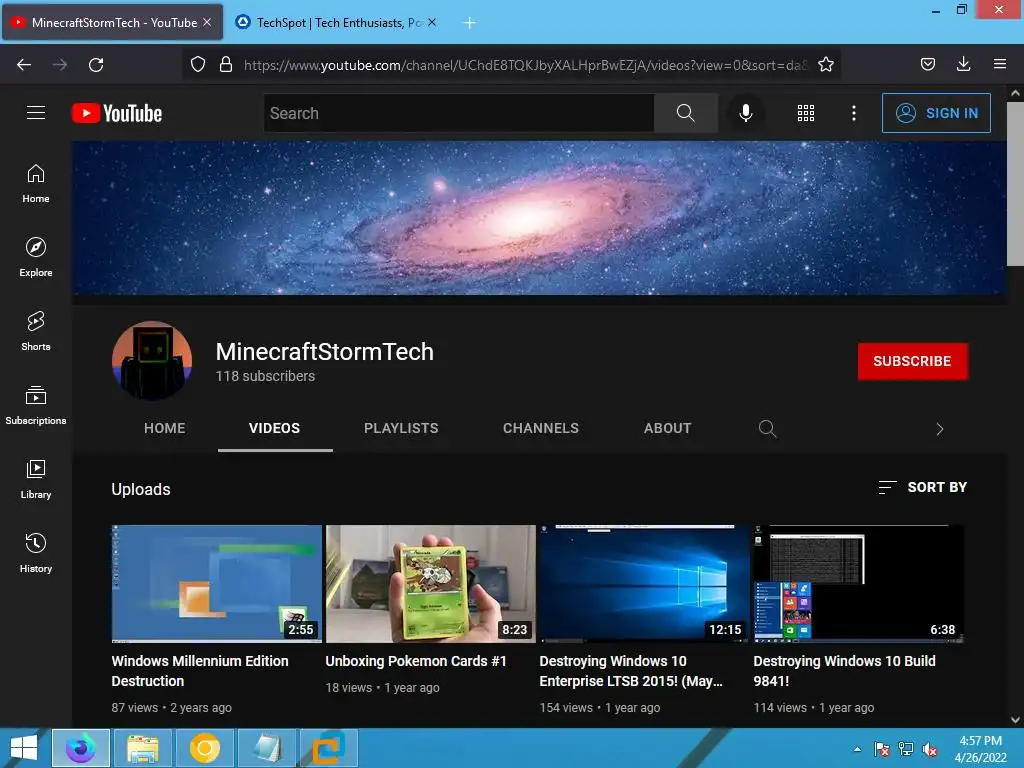Screen dimensions: 1024x768
Task: Click the YouTube logo
Action: pos(117,113)
